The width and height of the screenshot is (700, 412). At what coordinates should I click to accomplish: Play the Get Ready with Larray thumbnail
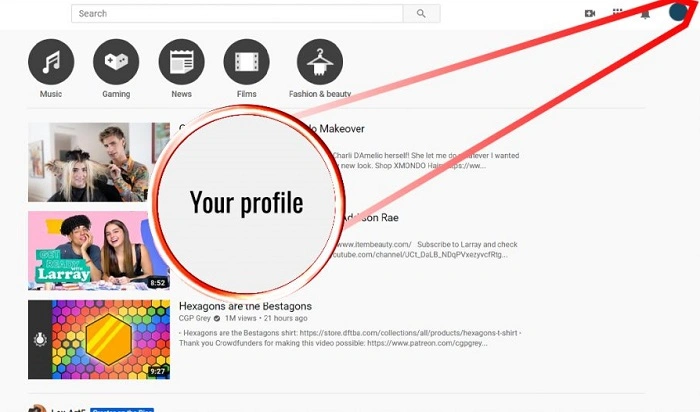coord(98,250)
